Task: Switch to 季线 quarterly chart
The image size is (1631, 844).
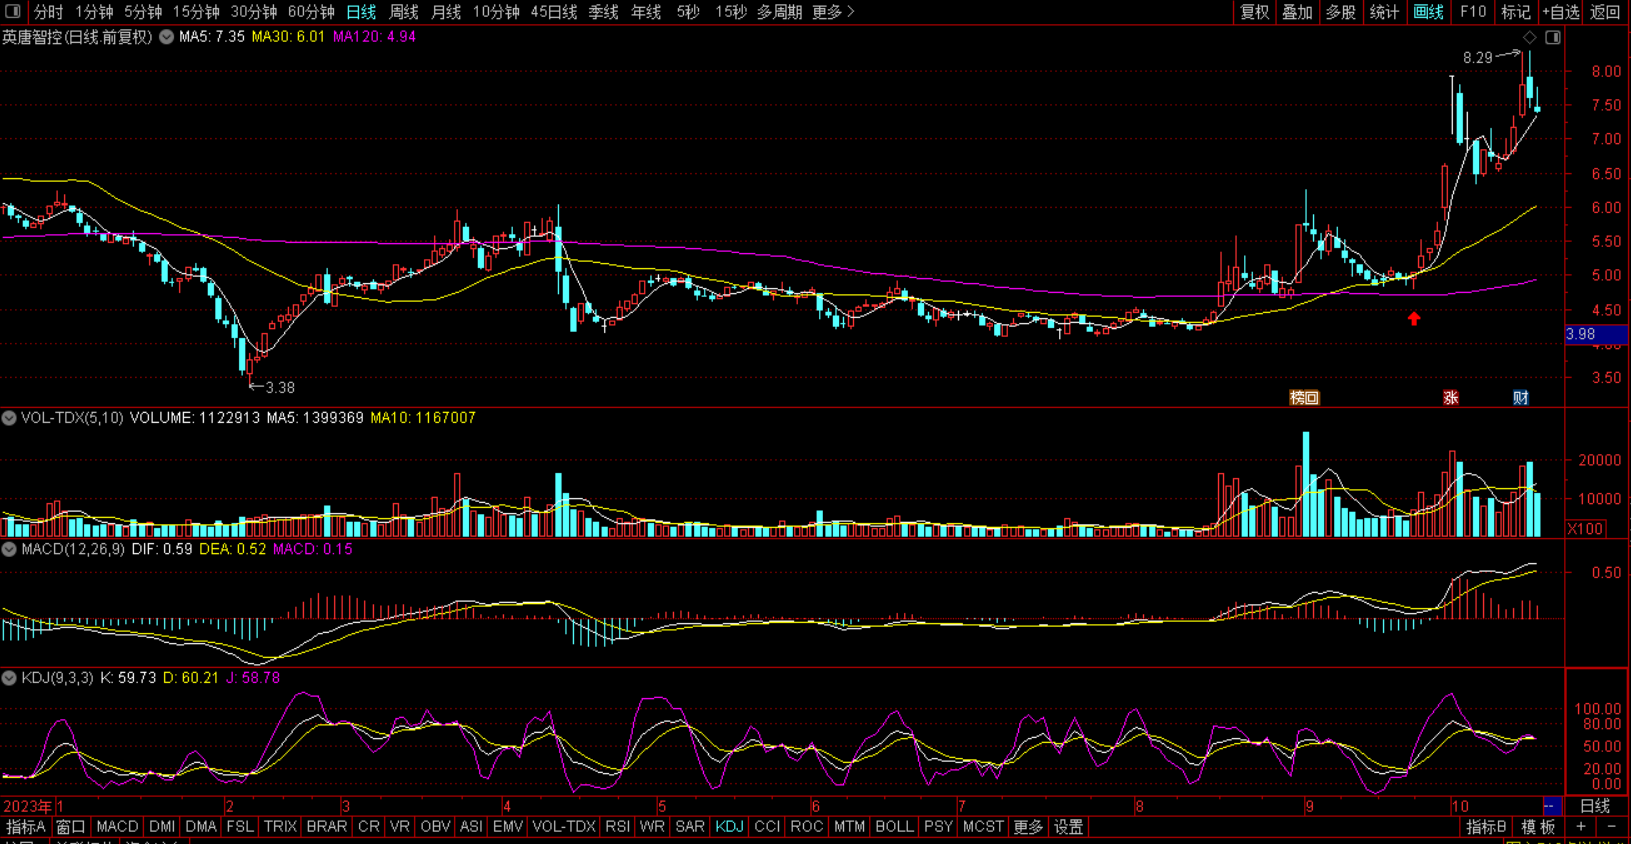Action: coord(603,12)
